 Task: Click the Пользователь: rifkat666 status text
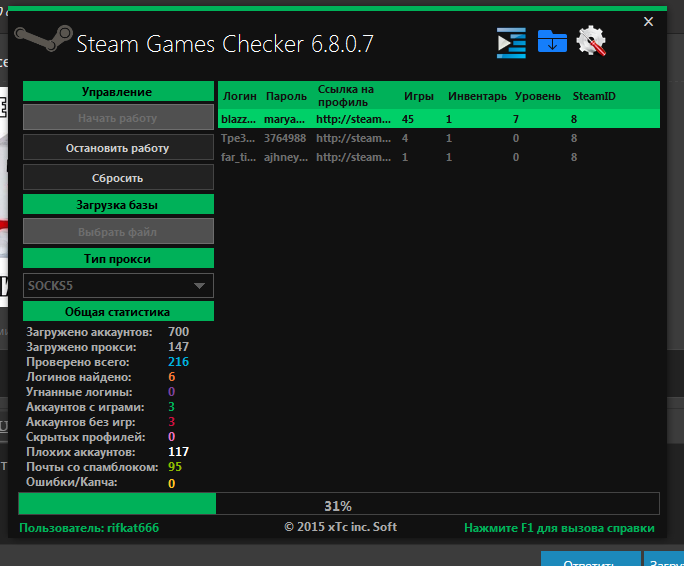point(89,528)
